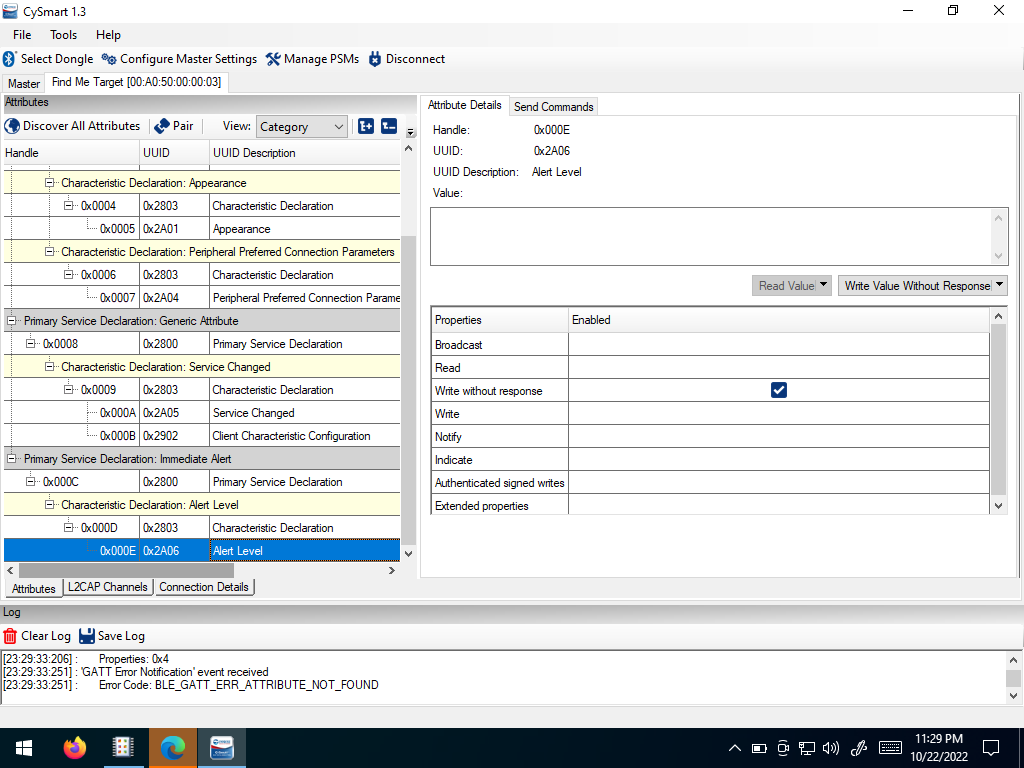Image resolution: width=1024 pixels, height=768 pixels.
Task: Click the clock showing 11:29 PM
Action: point(938,739)
